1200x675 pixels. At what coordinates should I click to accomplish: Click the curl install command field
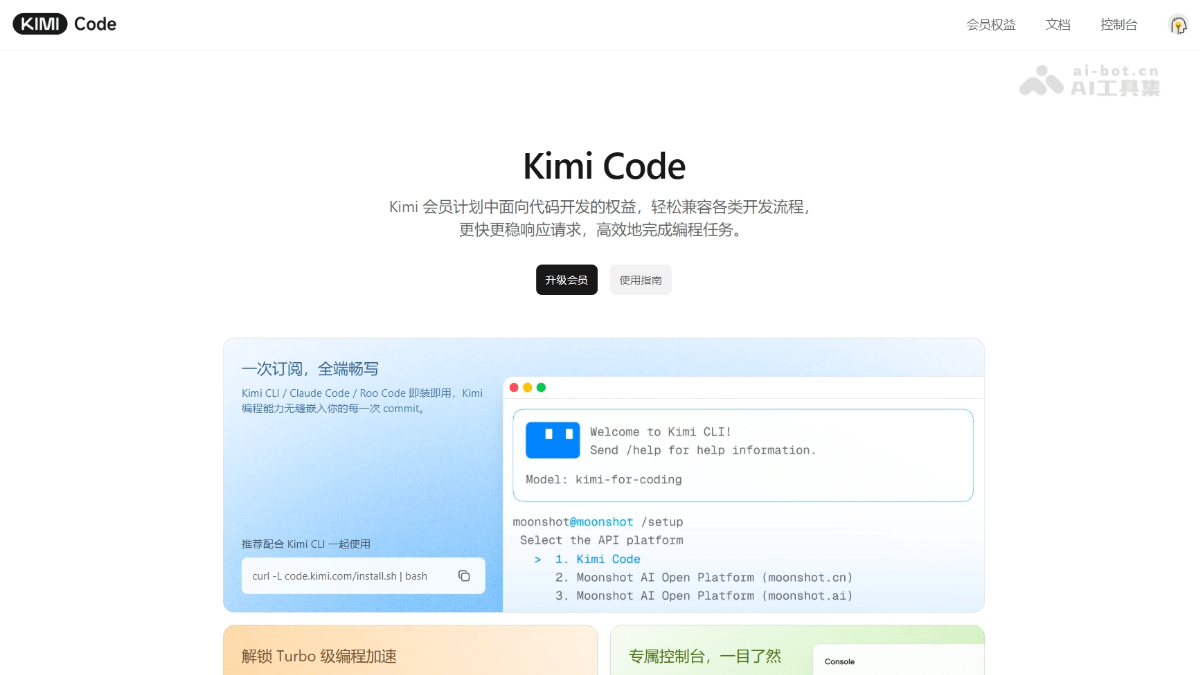tap(363, 576)
